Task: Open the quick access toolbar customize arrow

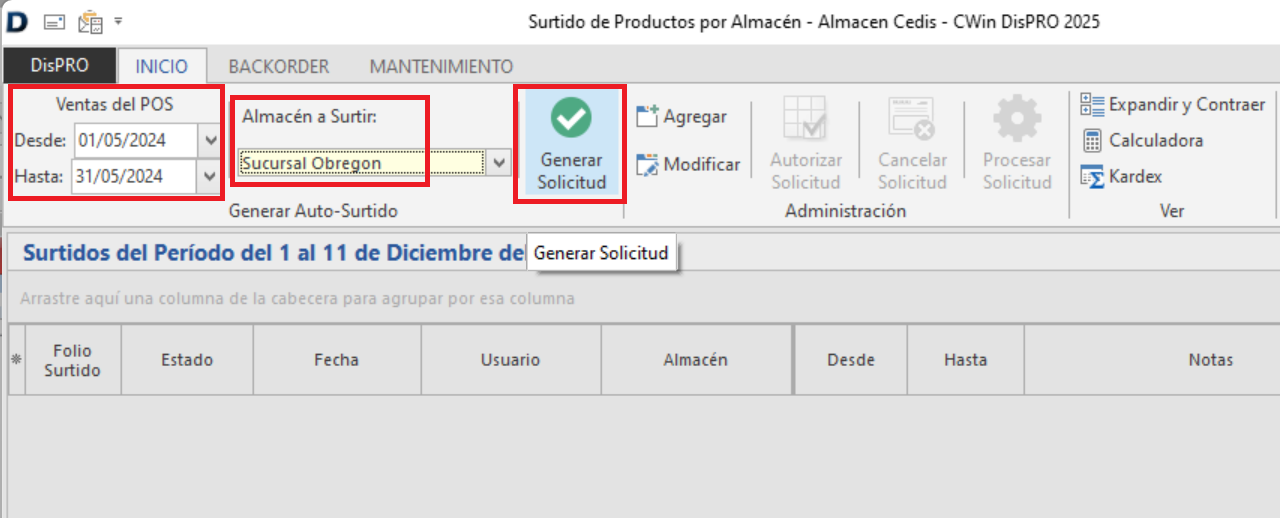Action: coord(119,21)
